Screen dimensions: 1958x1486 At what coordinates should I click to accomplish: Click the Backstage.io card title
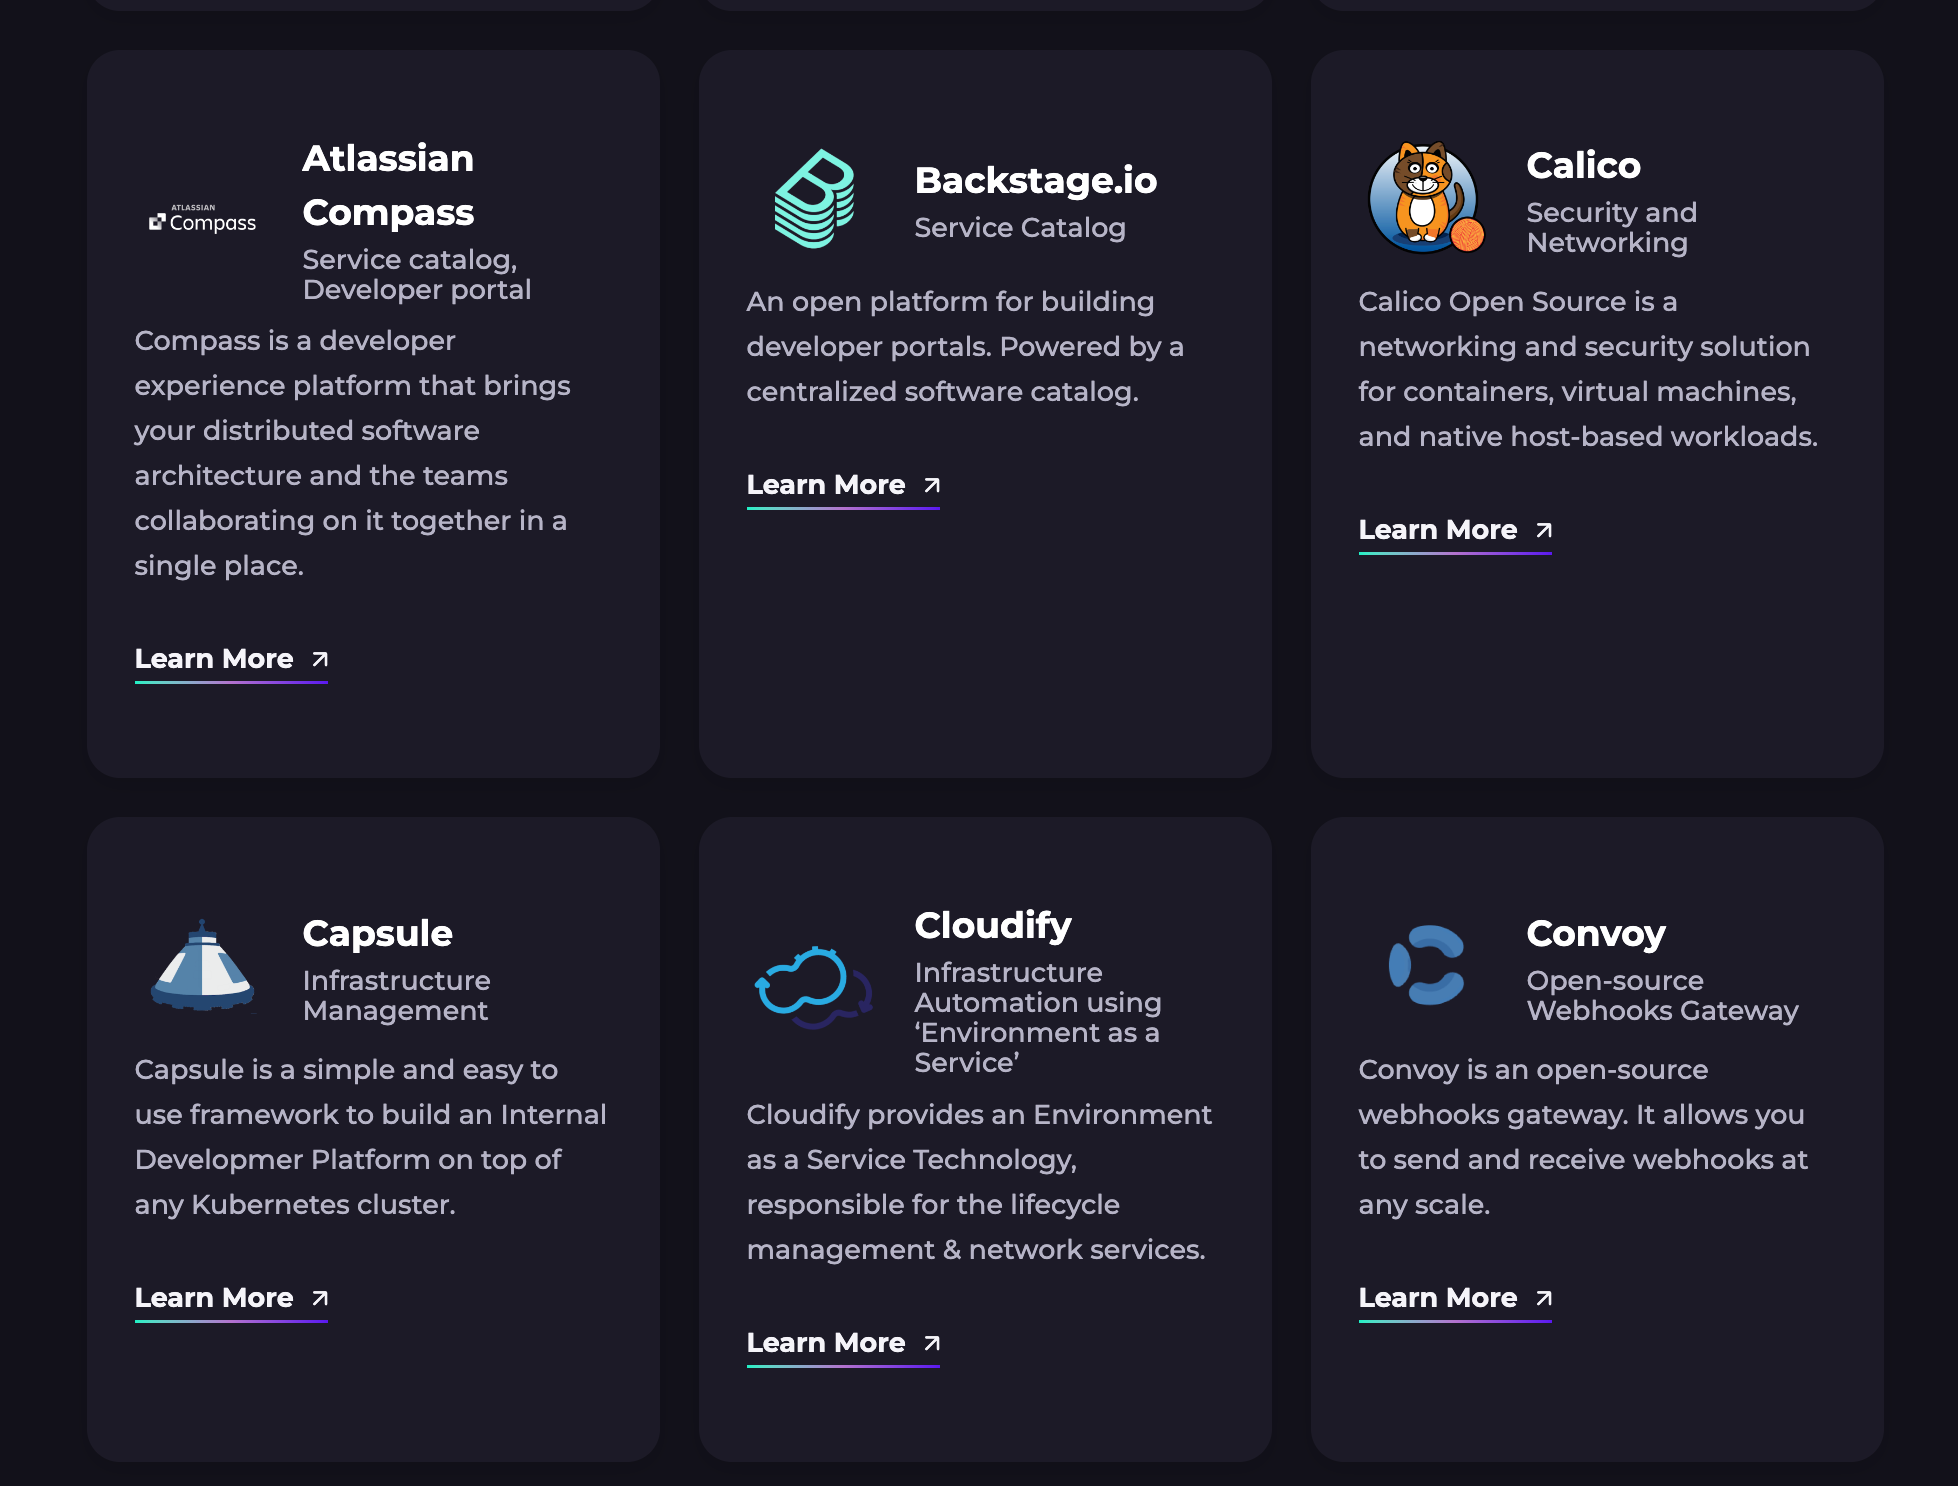(x=1036, y=180)
